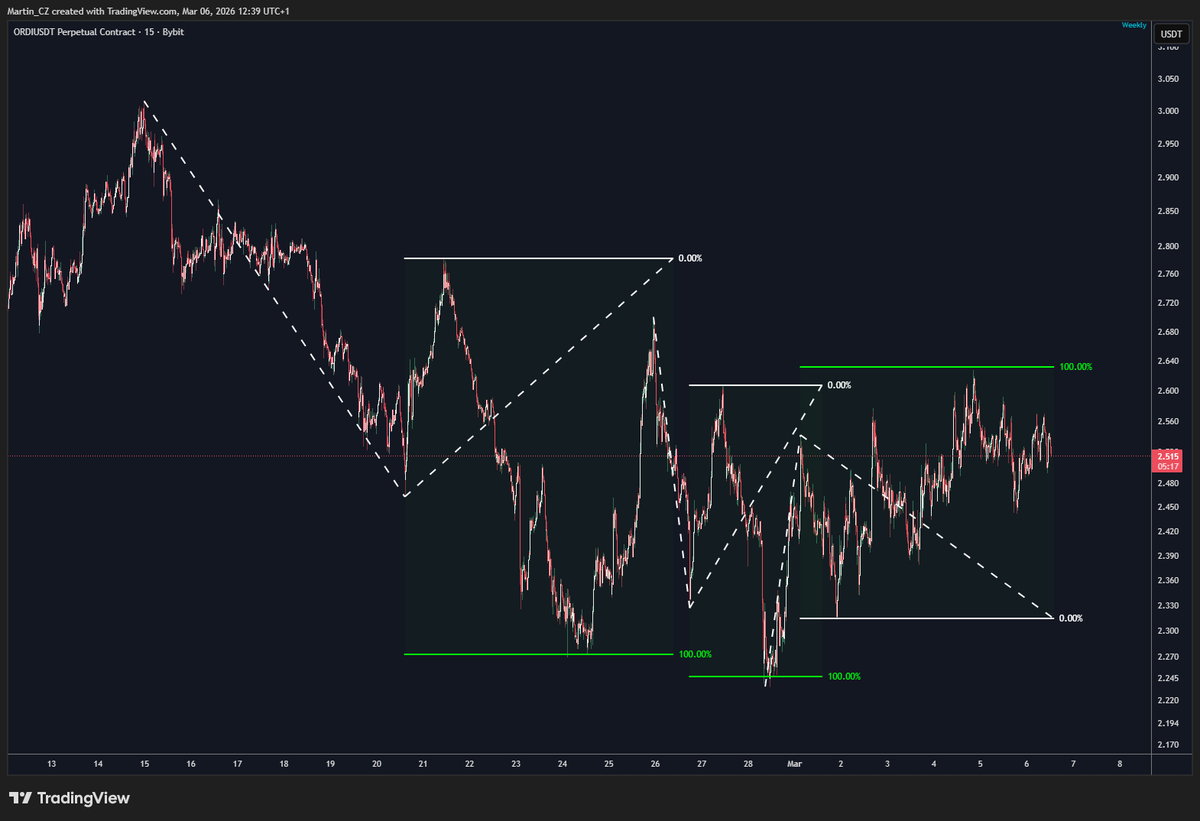This screenshot has height=821, width=1200.
Task: Select date 23 on the time axis
Action: pos(516,764)
